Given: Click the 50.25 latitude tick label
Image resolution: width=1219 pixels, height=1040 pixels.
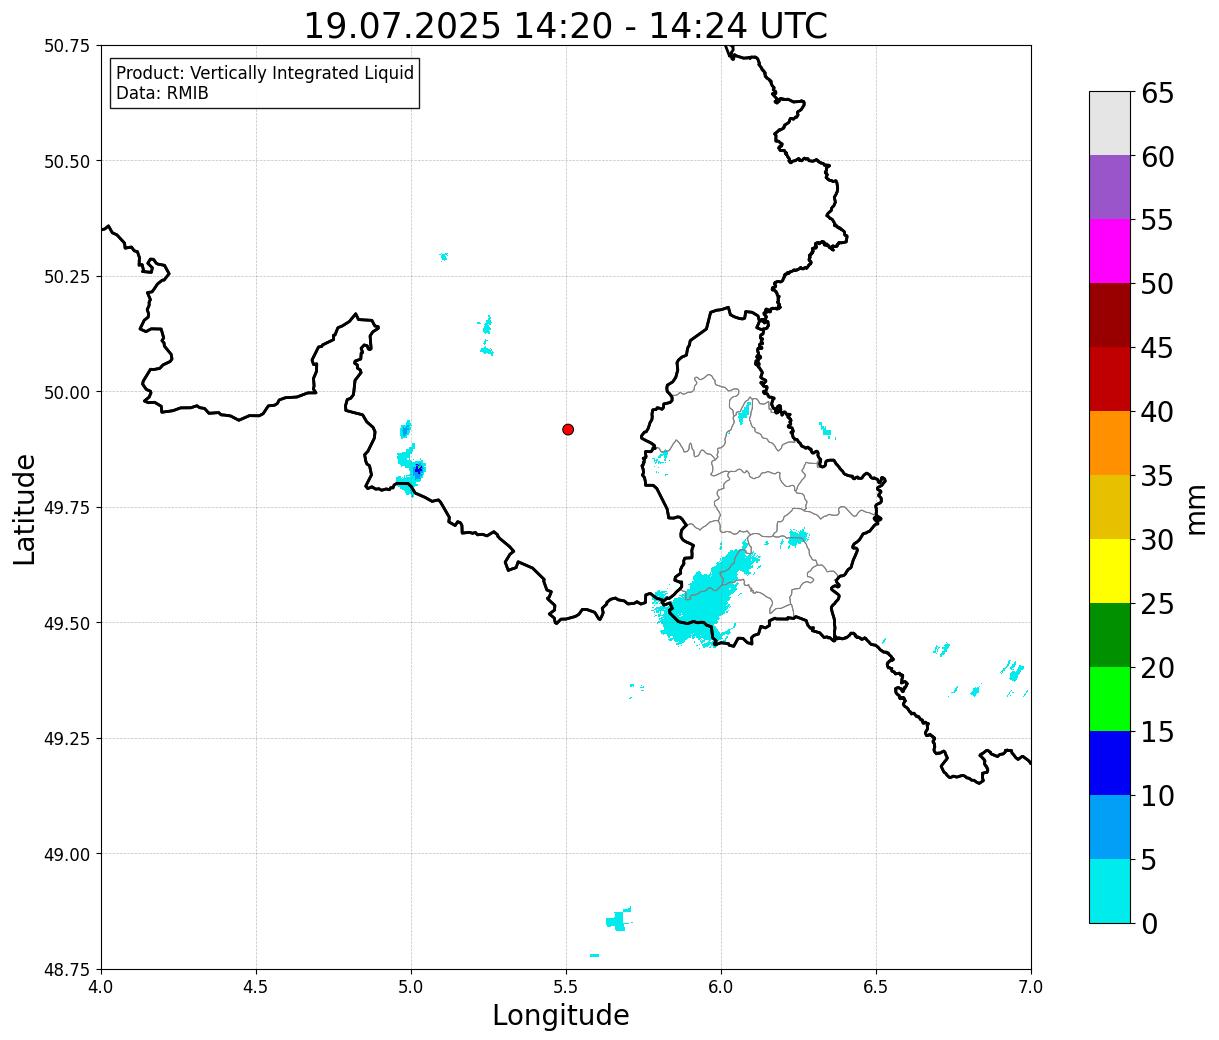Looking at the screenshot, I should [x=67, y=277].
